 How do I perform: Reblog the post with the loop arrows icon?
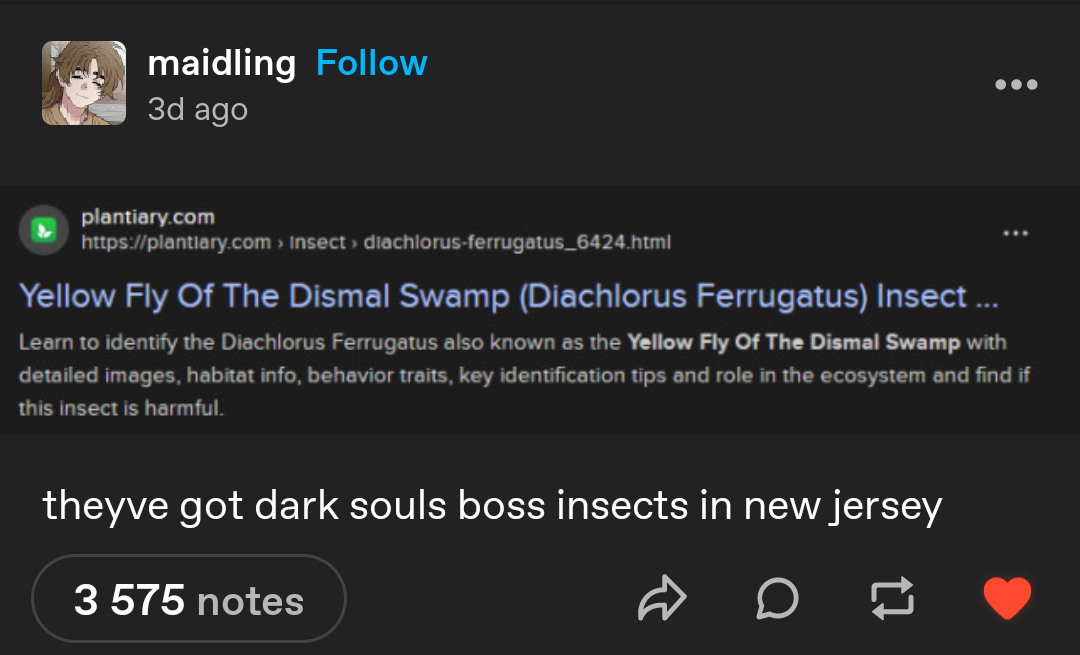click(893, 598)
